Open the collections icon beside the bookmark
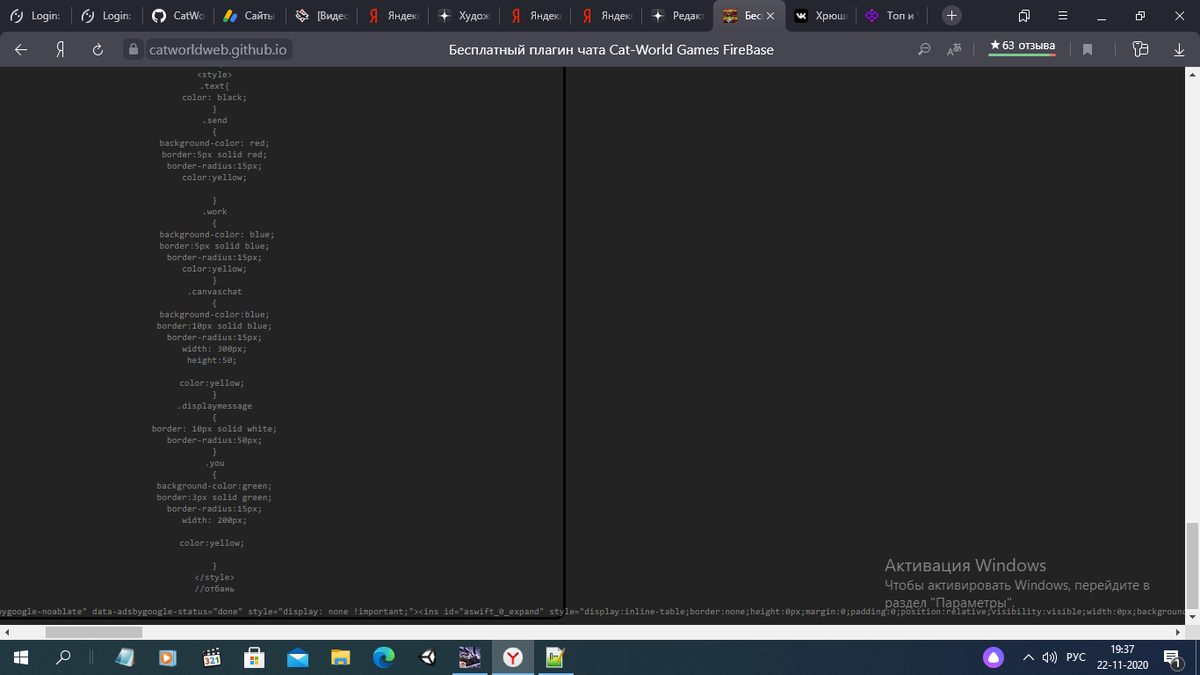Viewport: 1200px width, 675px height. [x=1140, y=49]
